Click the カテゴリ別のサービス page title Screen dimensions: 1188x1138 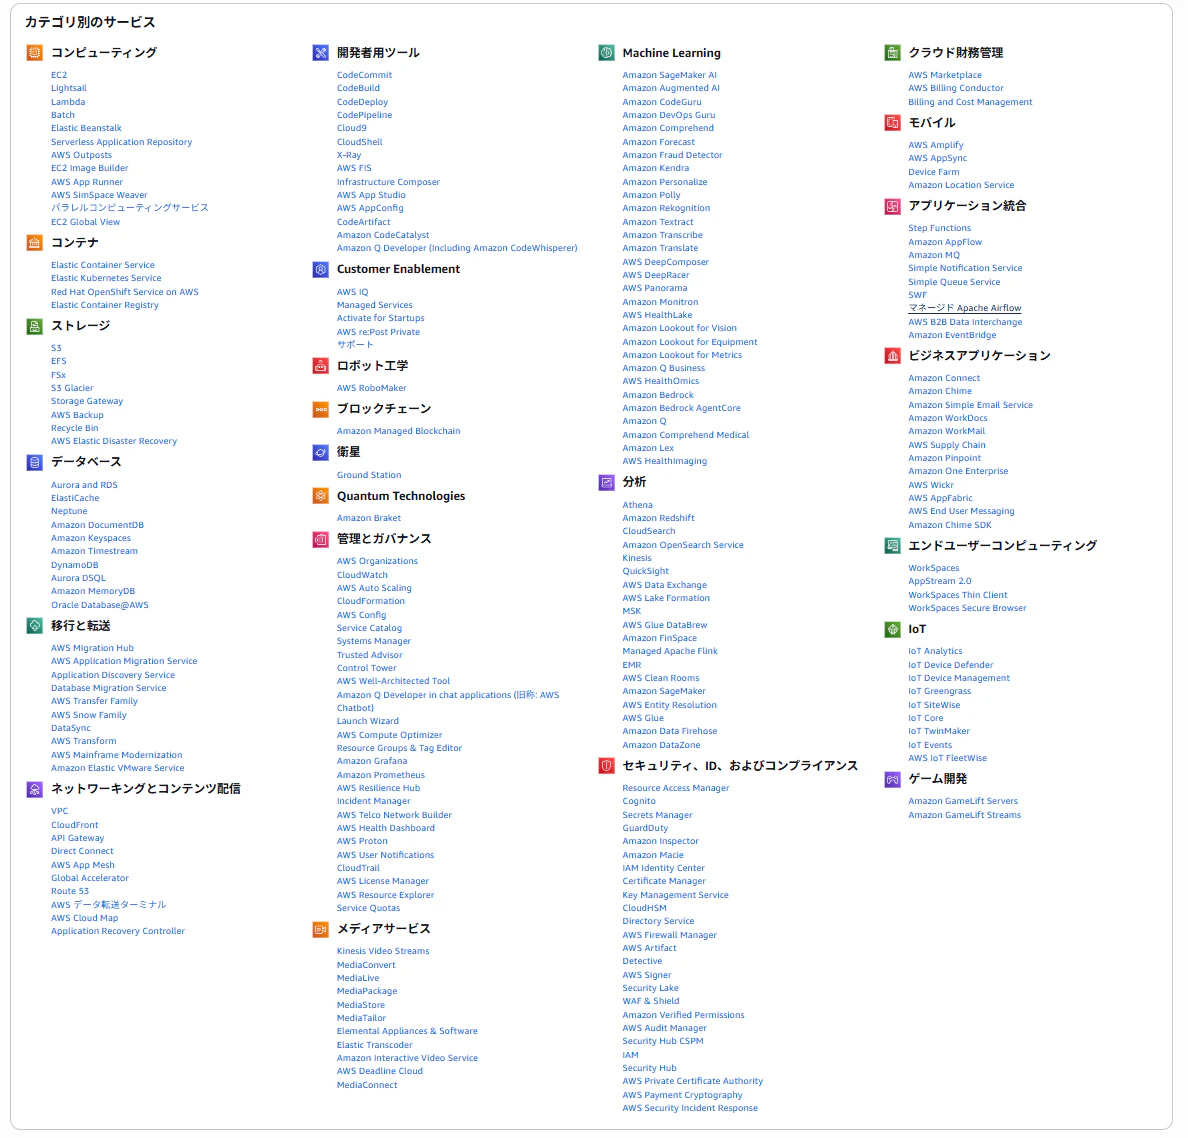click(x=90, y=22)
